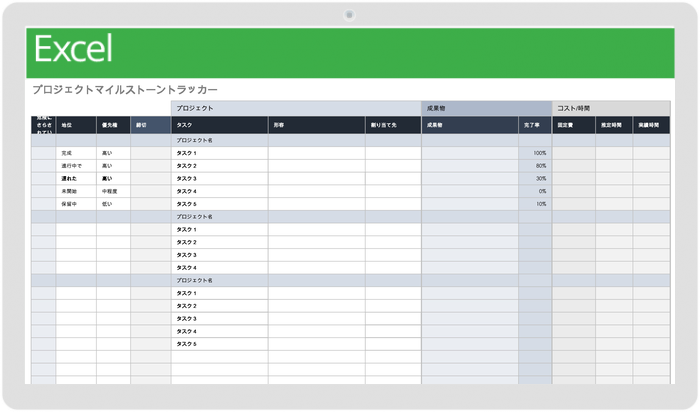
Task: Click the dark タスク column header
Action: (220, 125)
